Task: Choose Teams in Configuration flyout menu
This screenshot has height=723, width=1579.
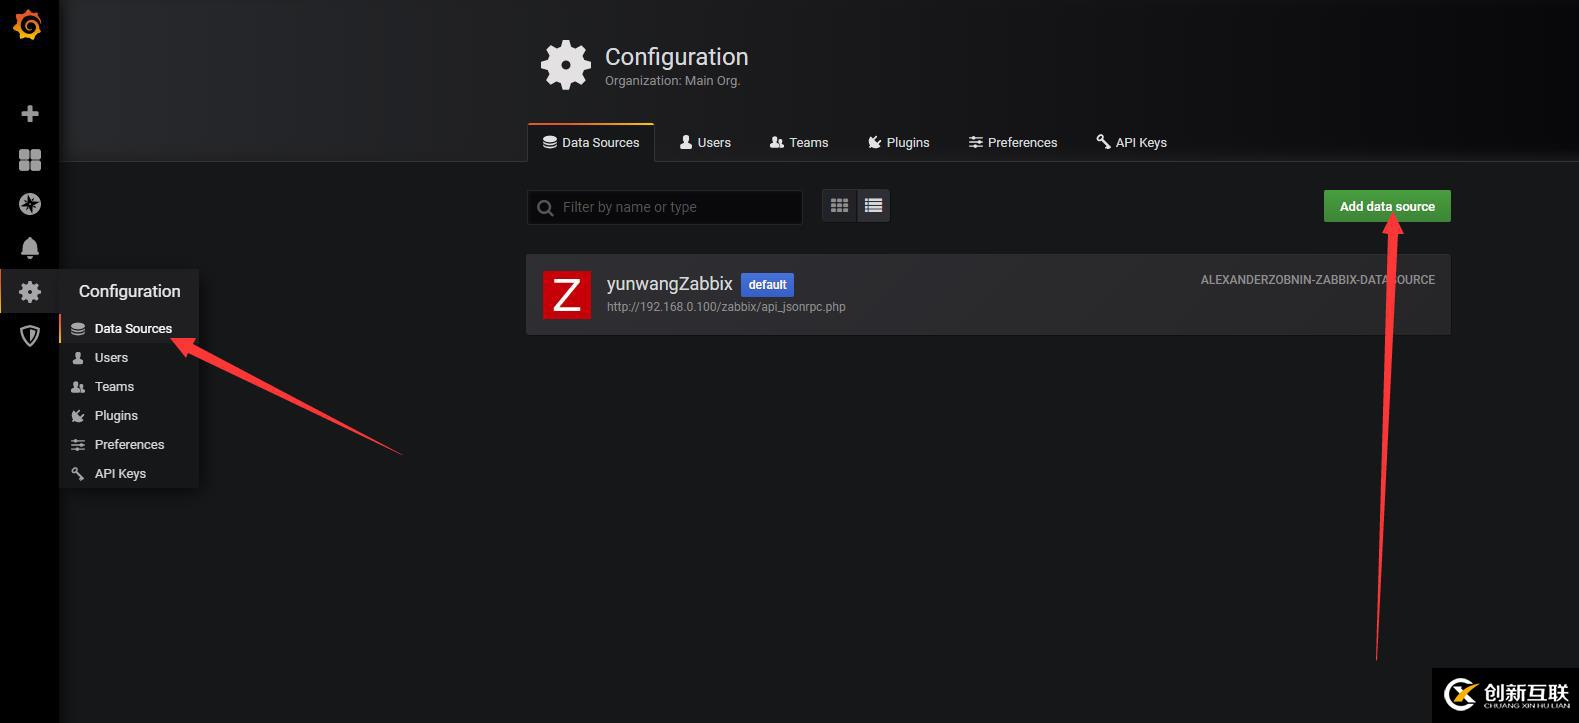Action: click(129, 386)
